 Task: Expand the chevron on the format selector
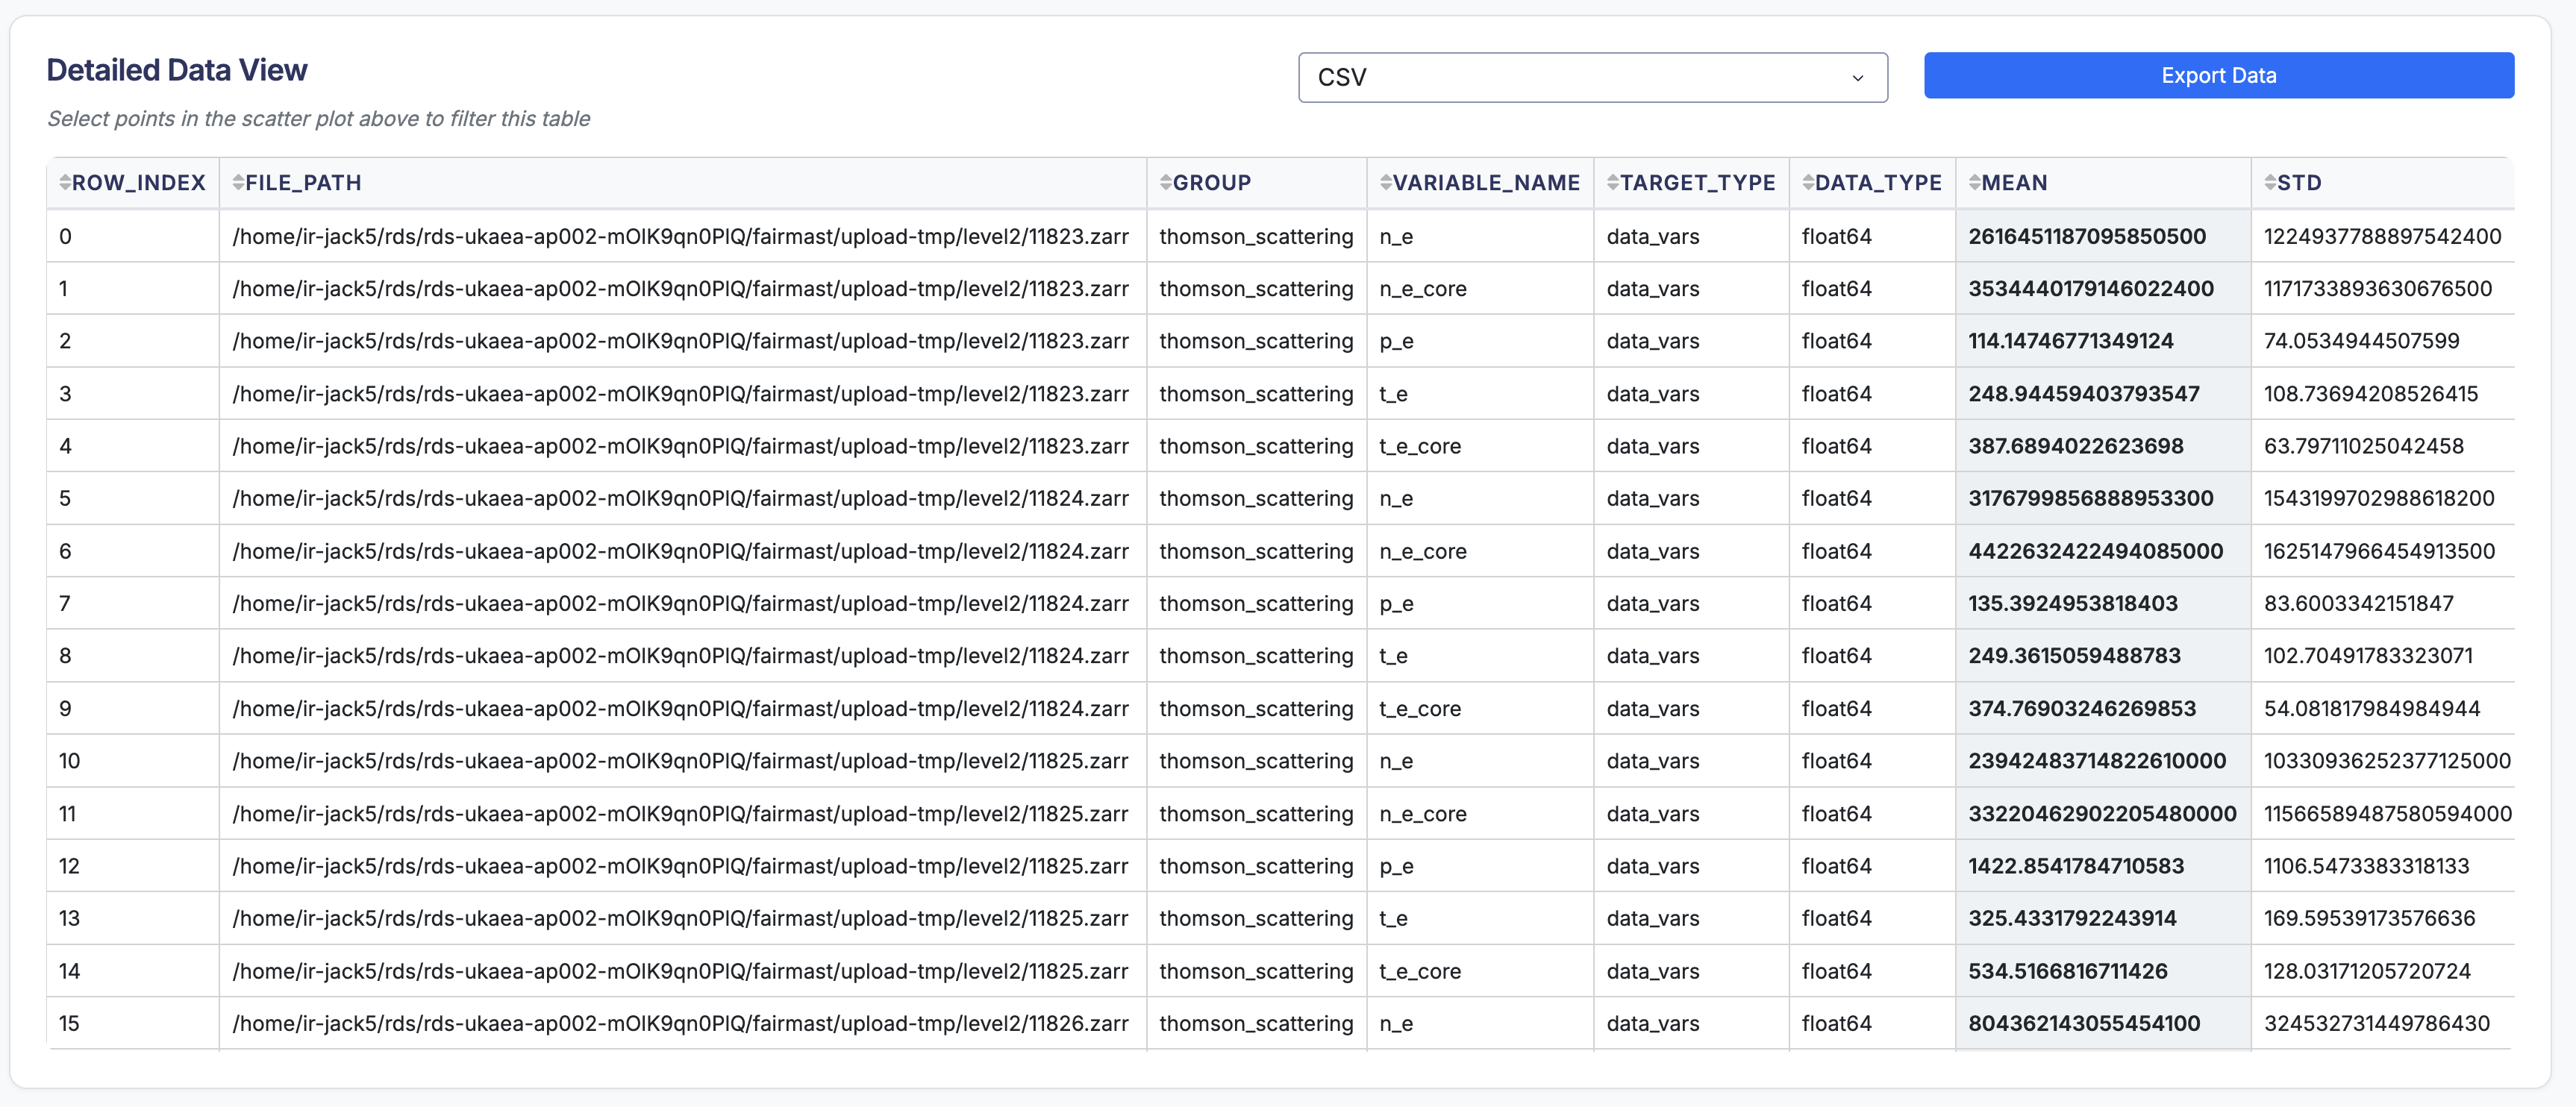coord(1857,77)
